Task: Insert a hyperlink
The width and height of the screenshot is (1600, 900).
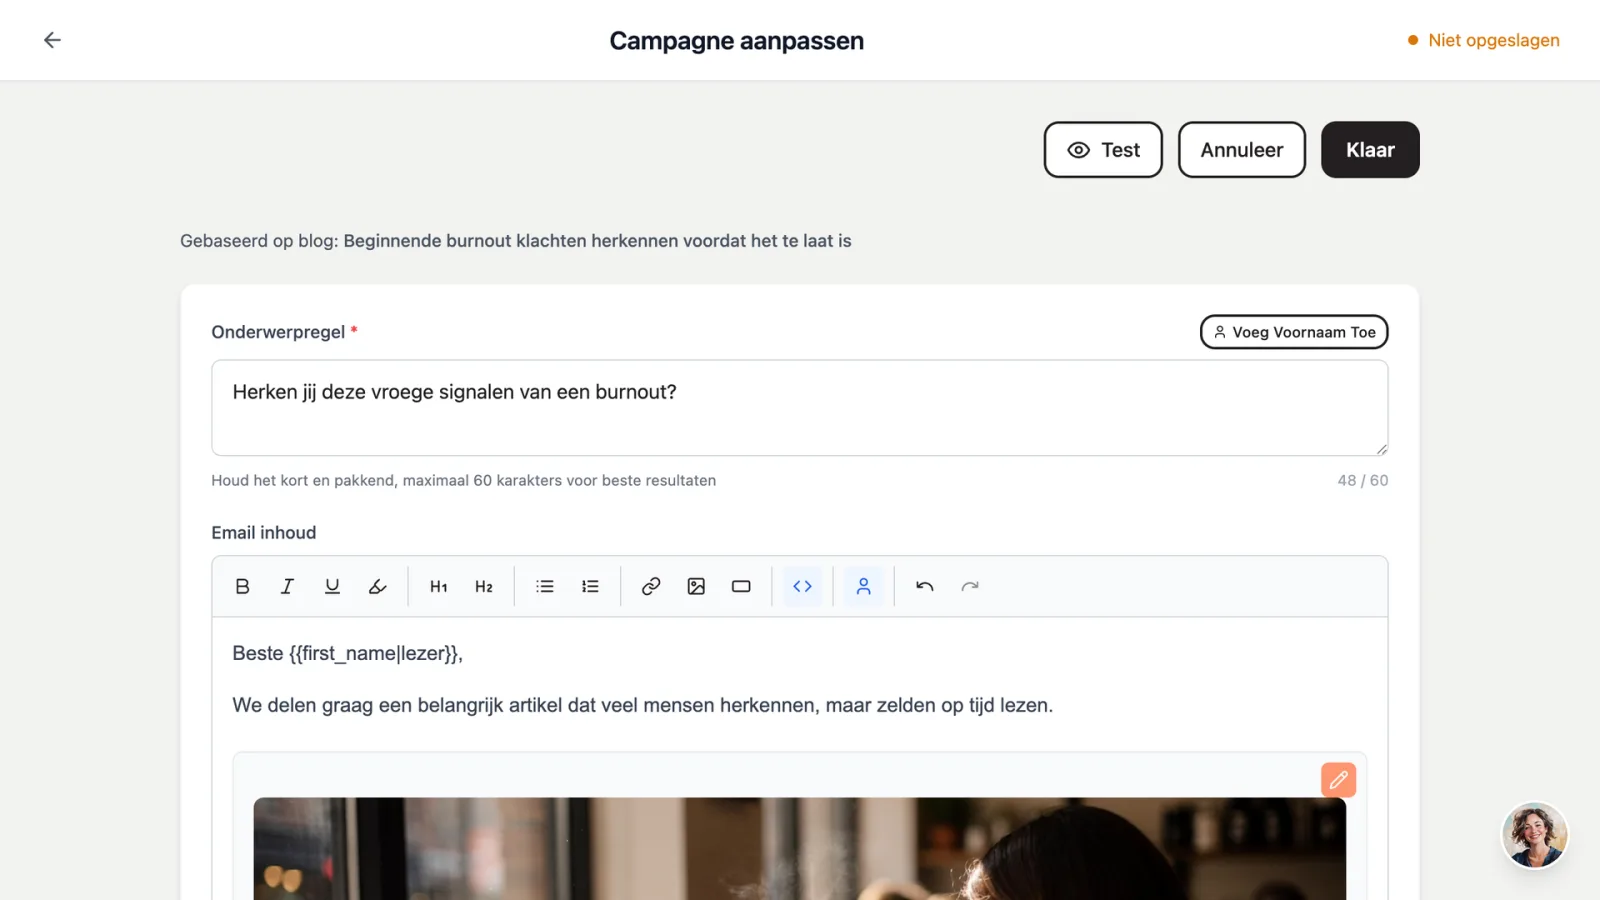Action: (651, 586)
